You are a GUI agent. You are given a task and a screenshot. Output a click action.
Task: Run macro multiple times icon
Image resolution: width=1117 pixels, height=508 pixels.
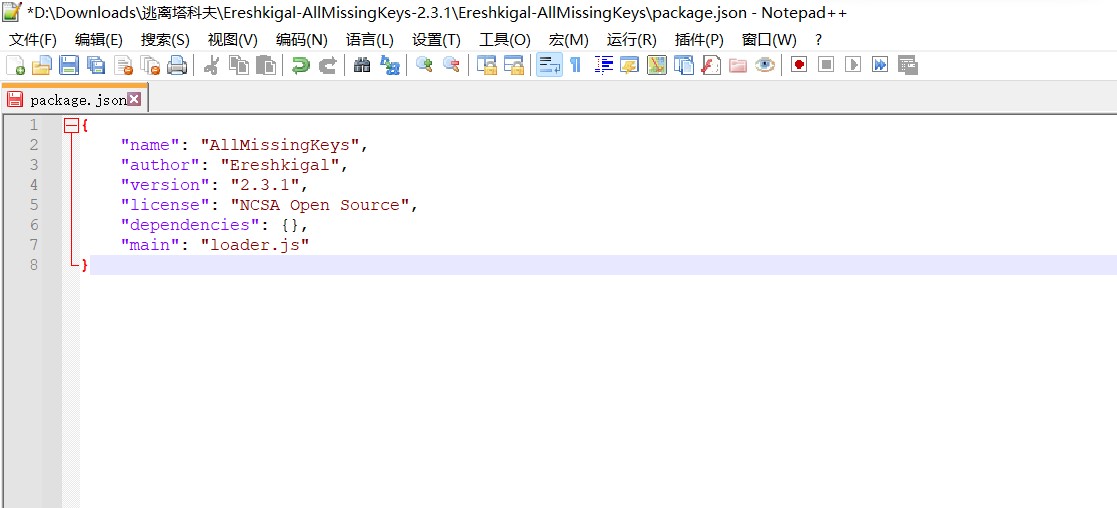pos(880,66)
